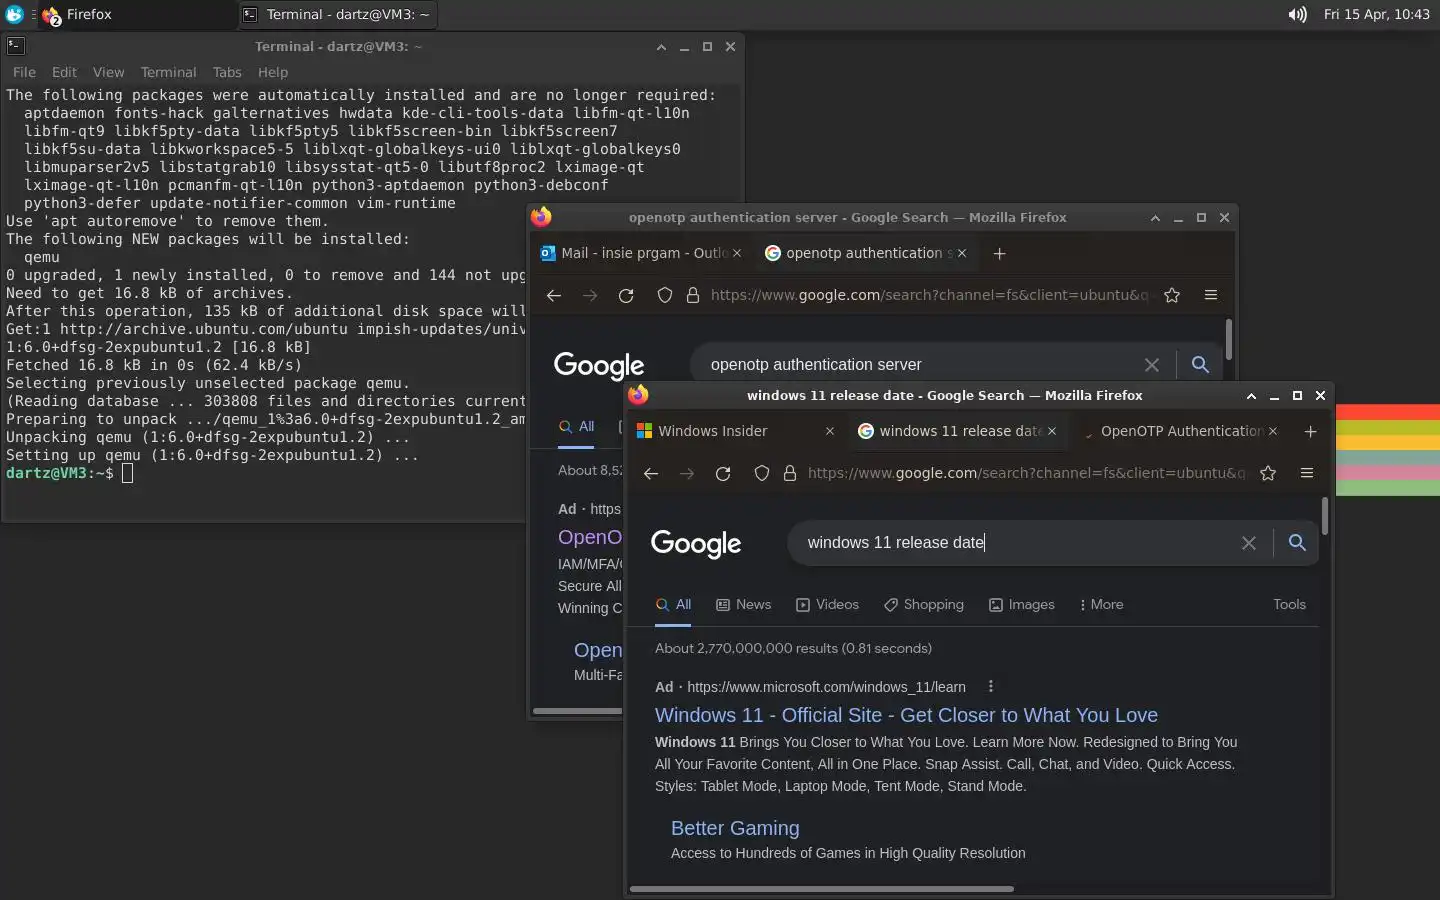Open the Better Gaming link
This screenshot has height=900, width=1440.
coord(735,828)
